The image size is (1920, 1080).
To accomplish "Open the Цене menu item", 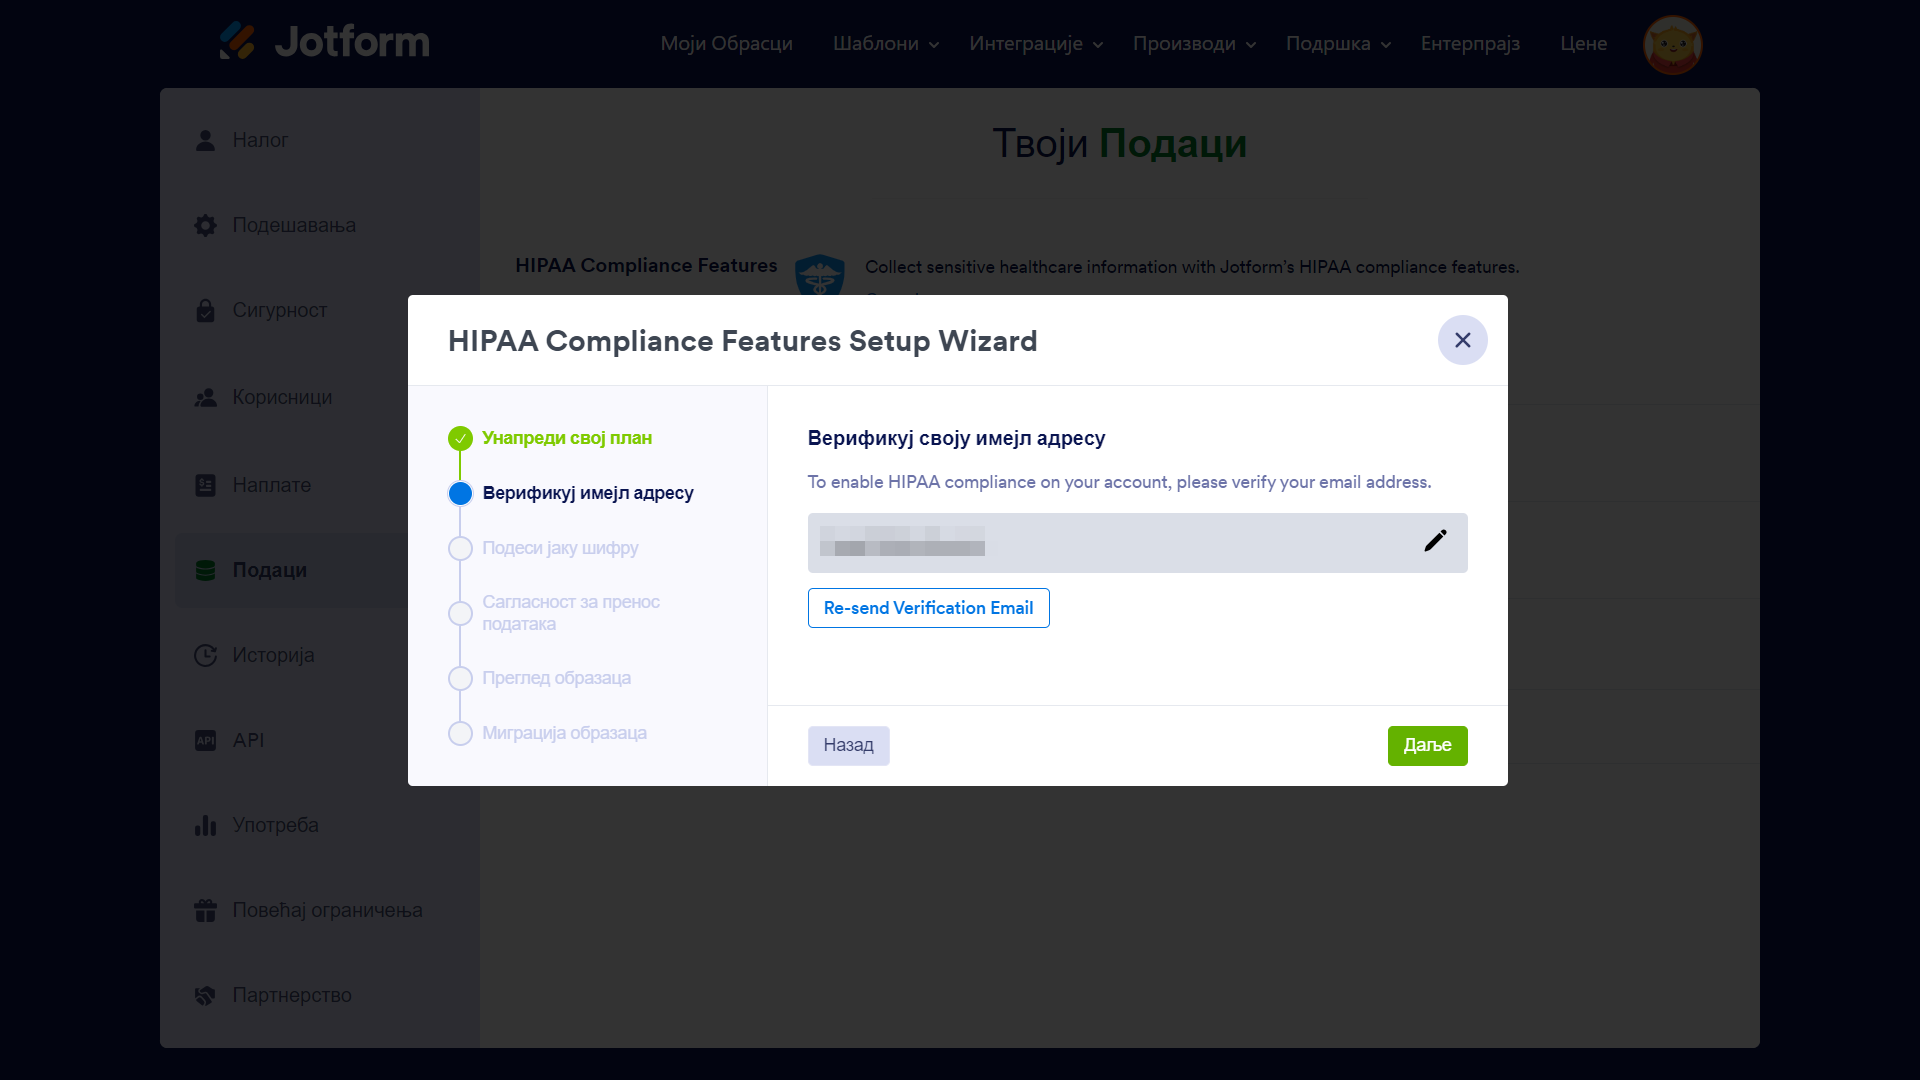I will 1583,44.
